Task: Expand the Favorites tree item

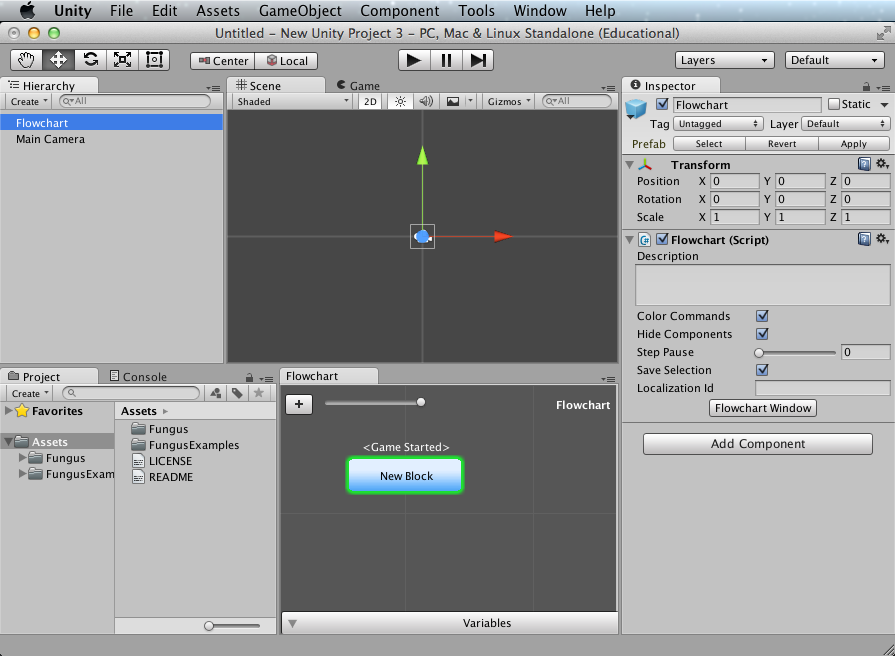Action: click(9, 410)
